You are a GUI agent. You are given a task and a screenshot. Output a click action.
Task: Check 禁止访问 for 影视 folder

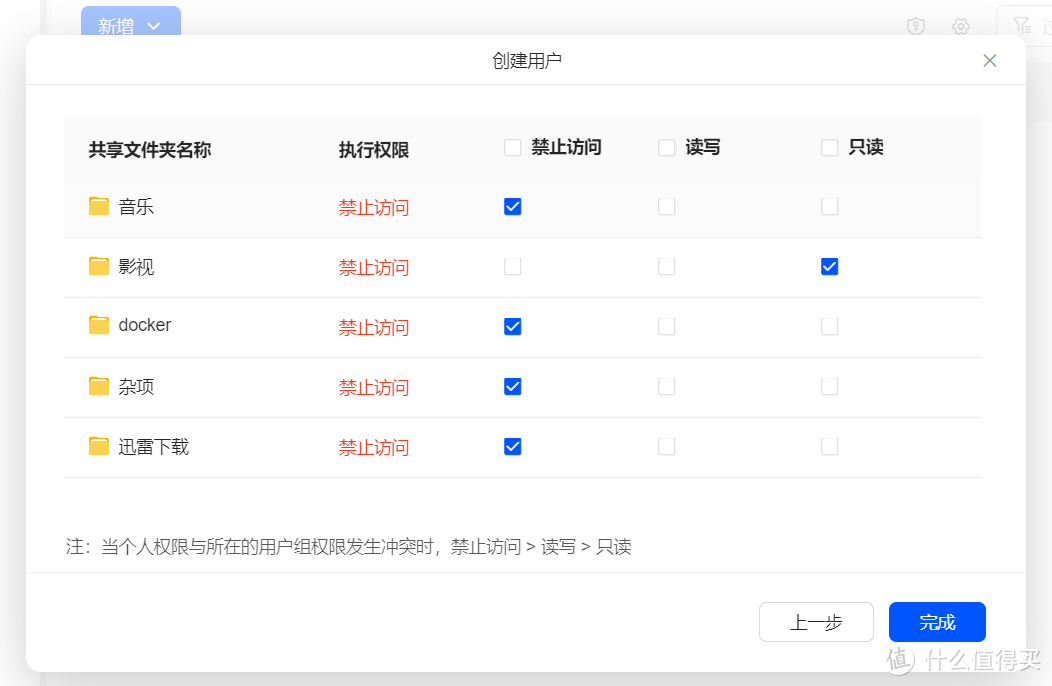tap(513, 266)
